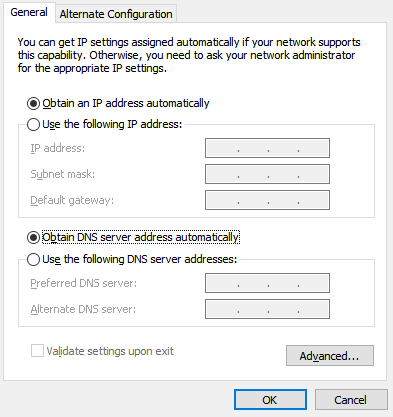The width and height of the screenshot is (393, 417).
Task: Open the Advanced settings dialog
Action: click(x=330, y=356)
